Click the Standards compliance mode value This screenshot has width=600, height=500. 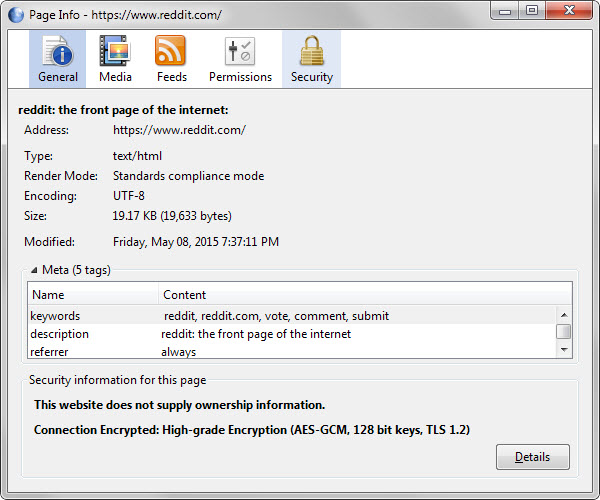(x=188, y=176)
